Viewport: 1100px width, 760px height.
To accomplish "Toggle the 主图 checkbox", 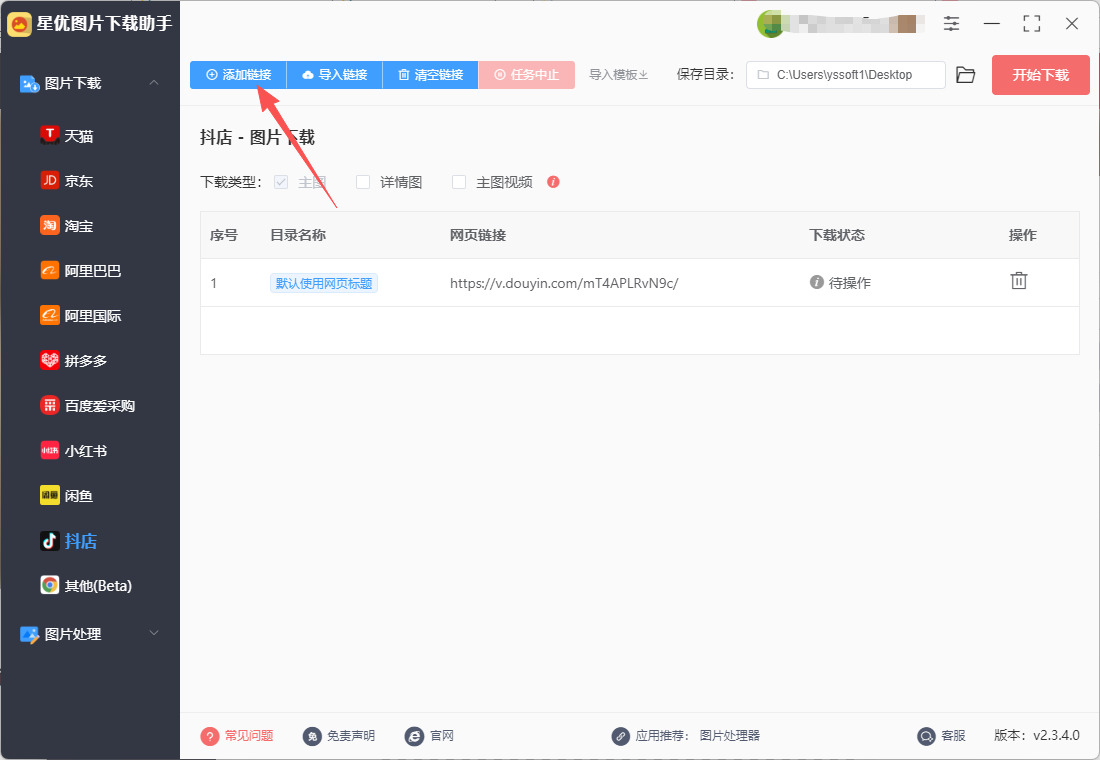I will 281,182.
